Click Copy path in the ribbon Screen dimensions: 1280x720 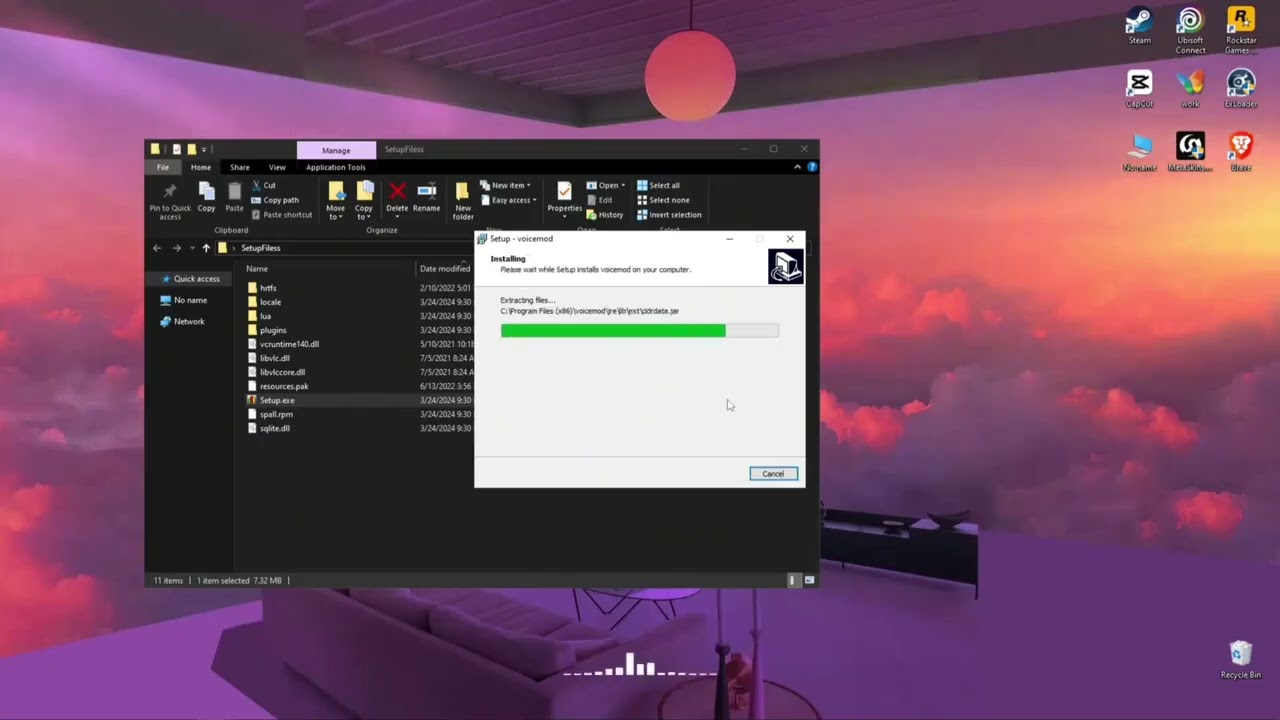(x=275, y=200)
